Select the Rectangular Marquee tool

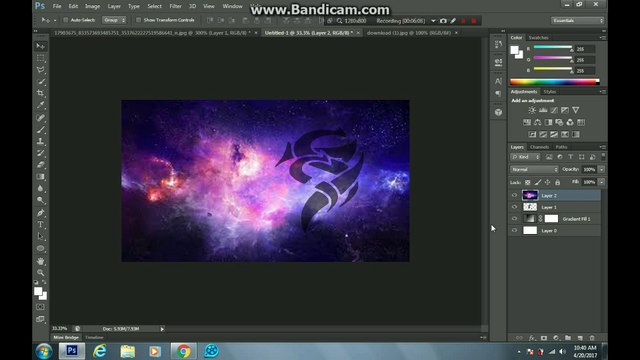pyautogui.click(x=41, y=58)
